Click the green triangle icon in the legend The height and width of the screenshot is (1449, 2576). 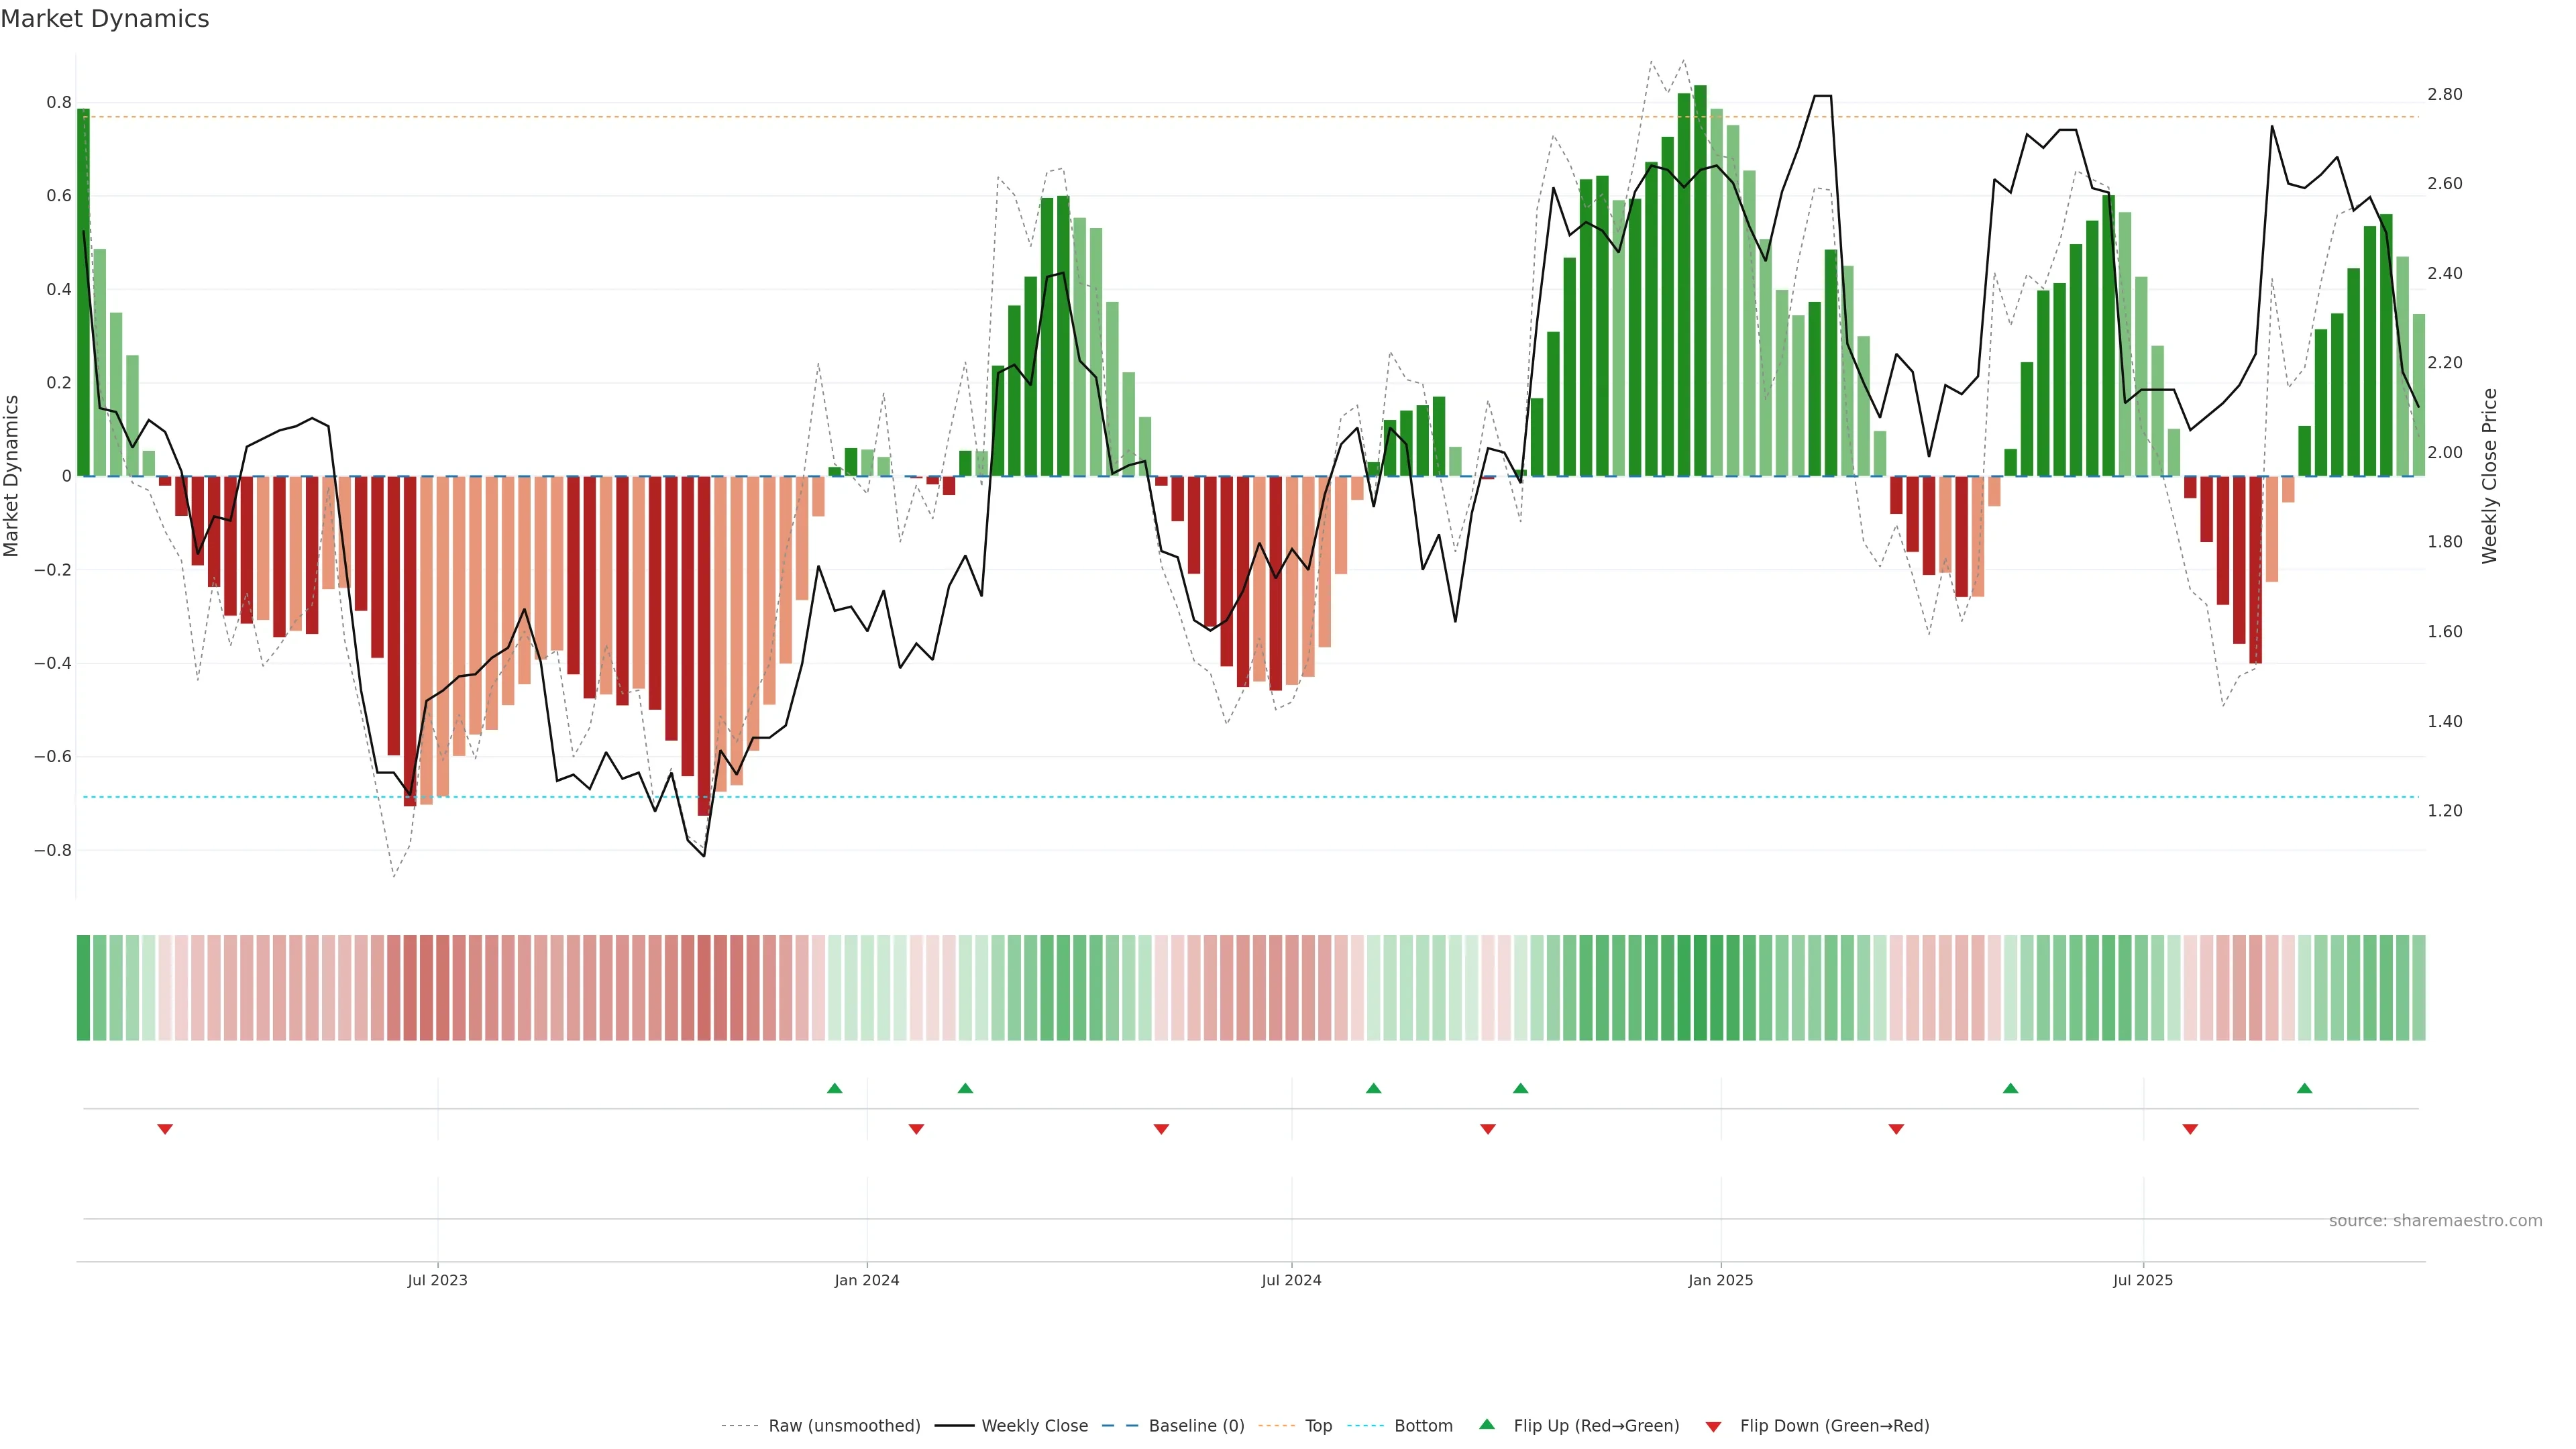tap(1487, 1424)
